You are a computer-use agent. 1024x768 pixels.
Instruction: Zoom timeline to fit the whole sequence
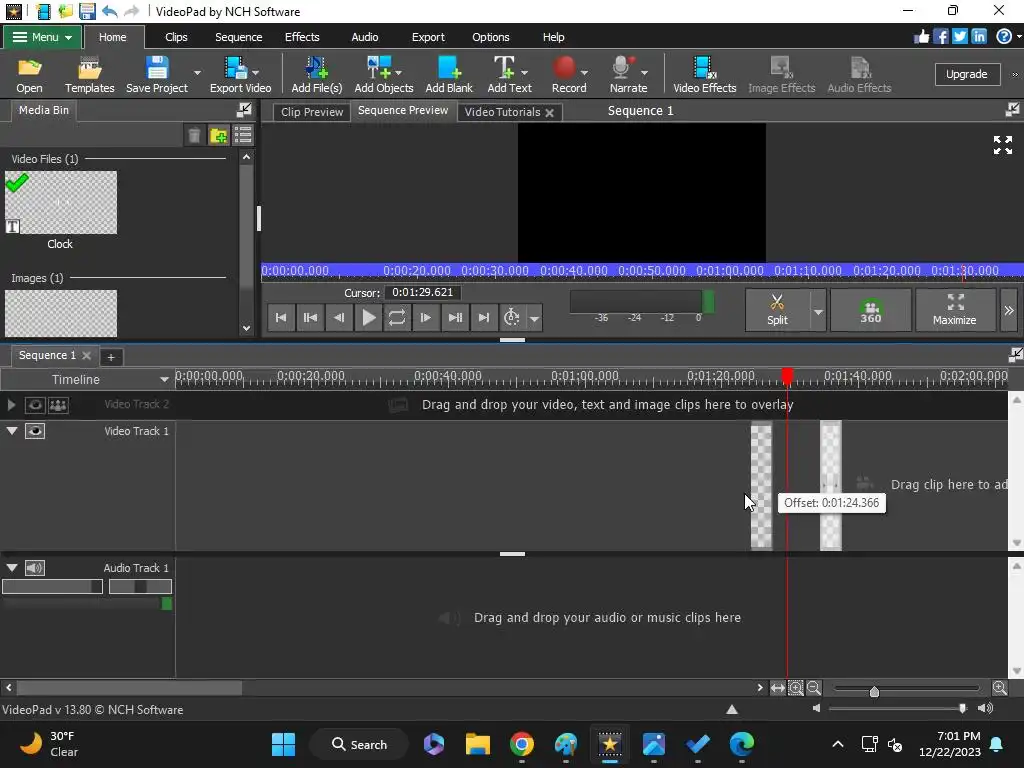[x=778, y=688]
